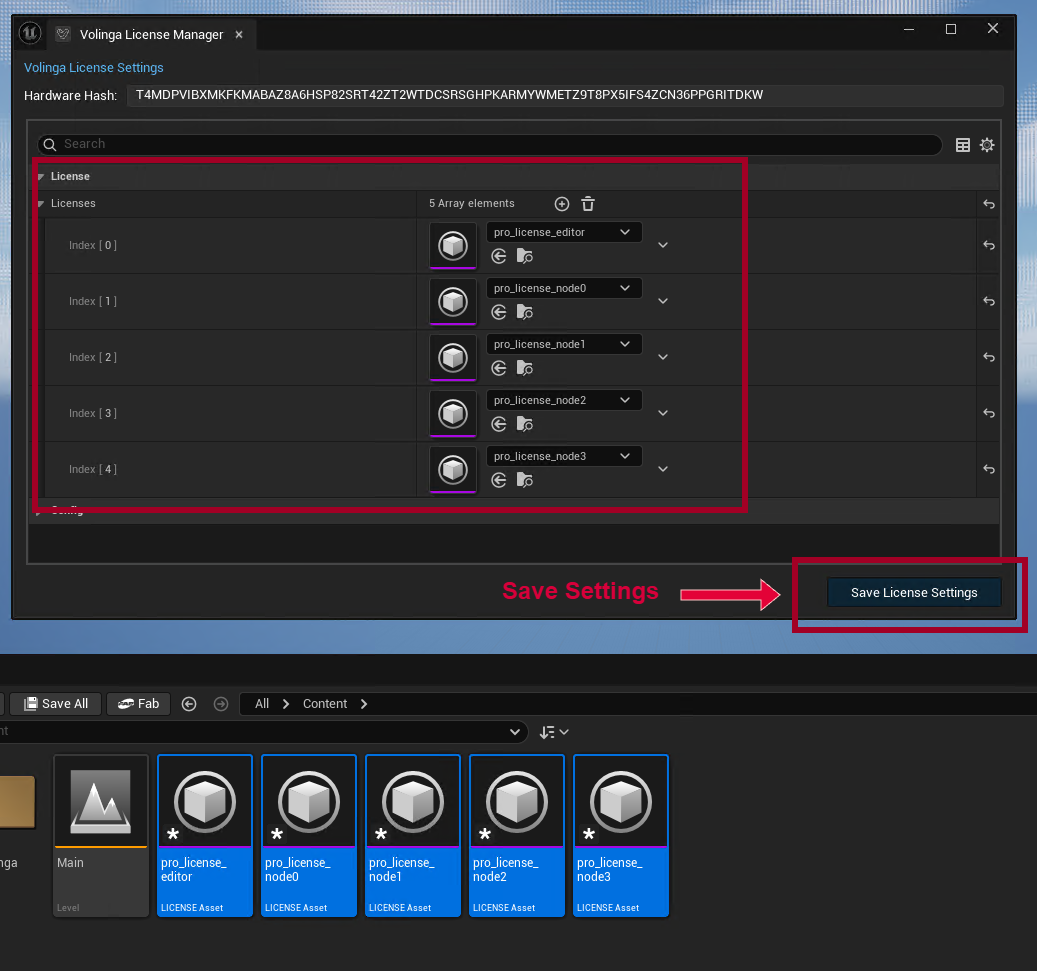Viewport: 1037px width, 972px height.
Task: Open the details view settings gear
Action: pyautogui.click(x=987, y=145)
